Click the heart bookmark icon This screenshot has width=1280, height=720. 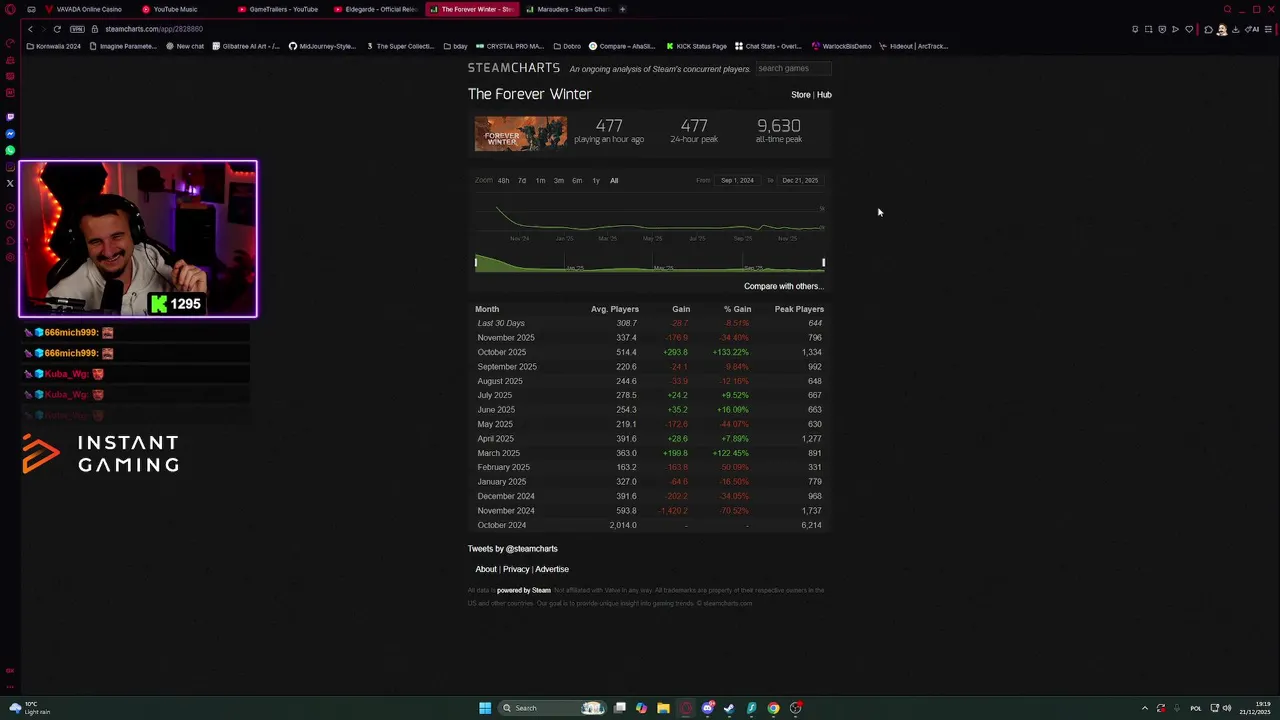[1188, 29]
